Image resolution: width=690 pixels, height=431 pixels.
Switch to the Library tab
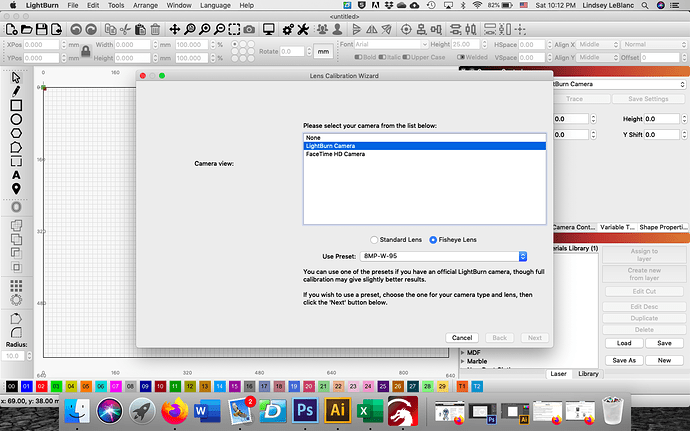pos(588,374)
